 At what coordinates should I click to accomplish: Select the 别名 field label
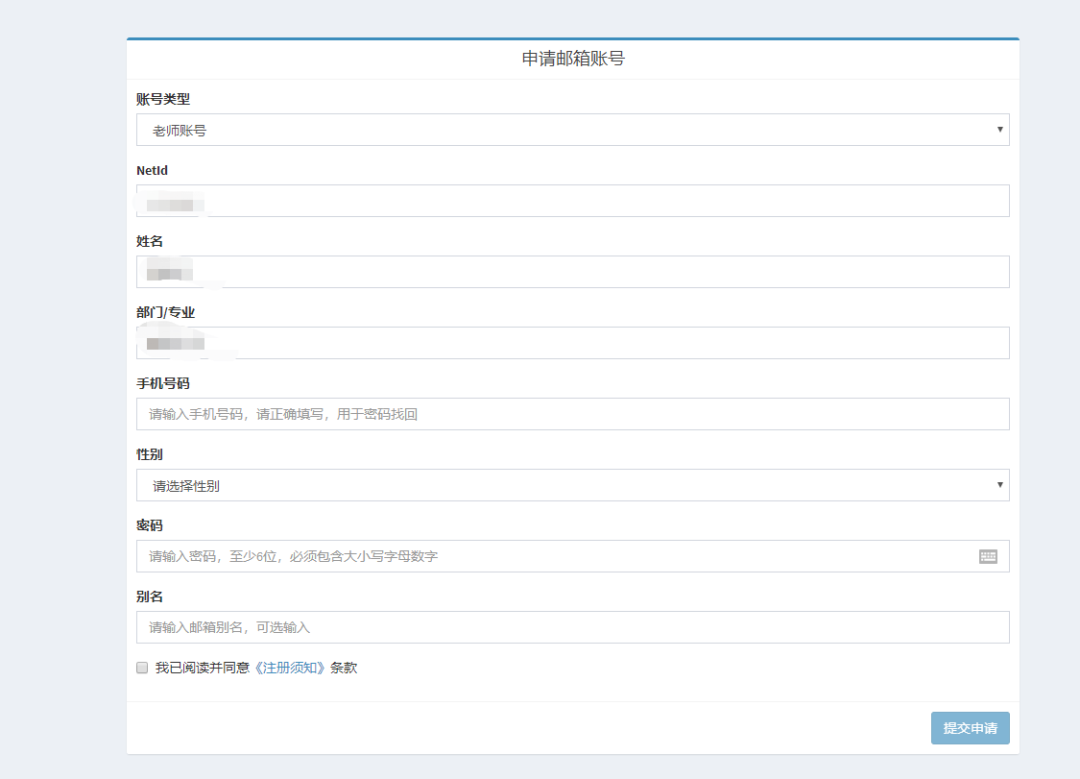click(x=149, y=596)
